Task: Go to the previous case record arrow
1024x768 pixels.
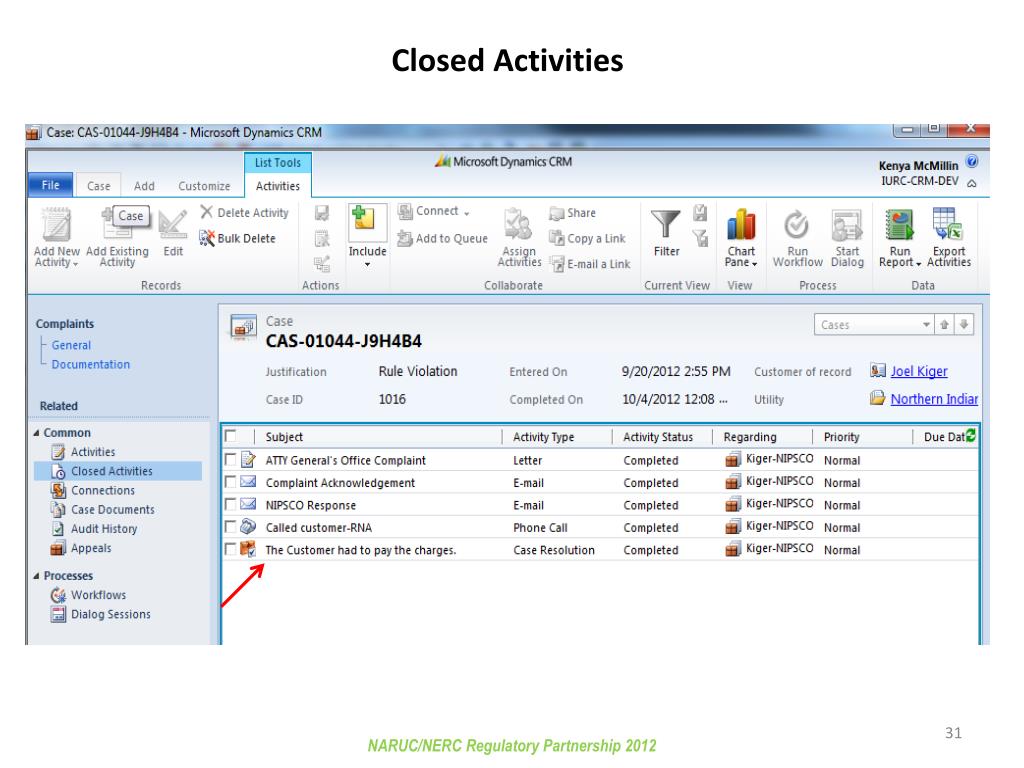Action: pos(944,325)
